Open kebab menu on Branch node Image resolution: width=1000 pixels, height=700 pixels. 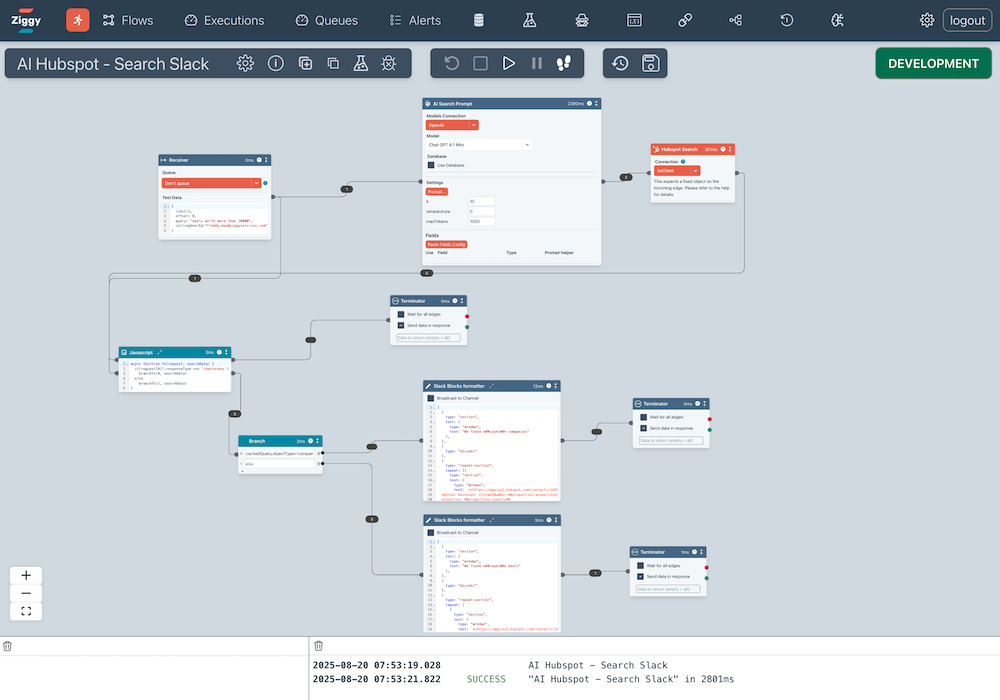(318, 441)
